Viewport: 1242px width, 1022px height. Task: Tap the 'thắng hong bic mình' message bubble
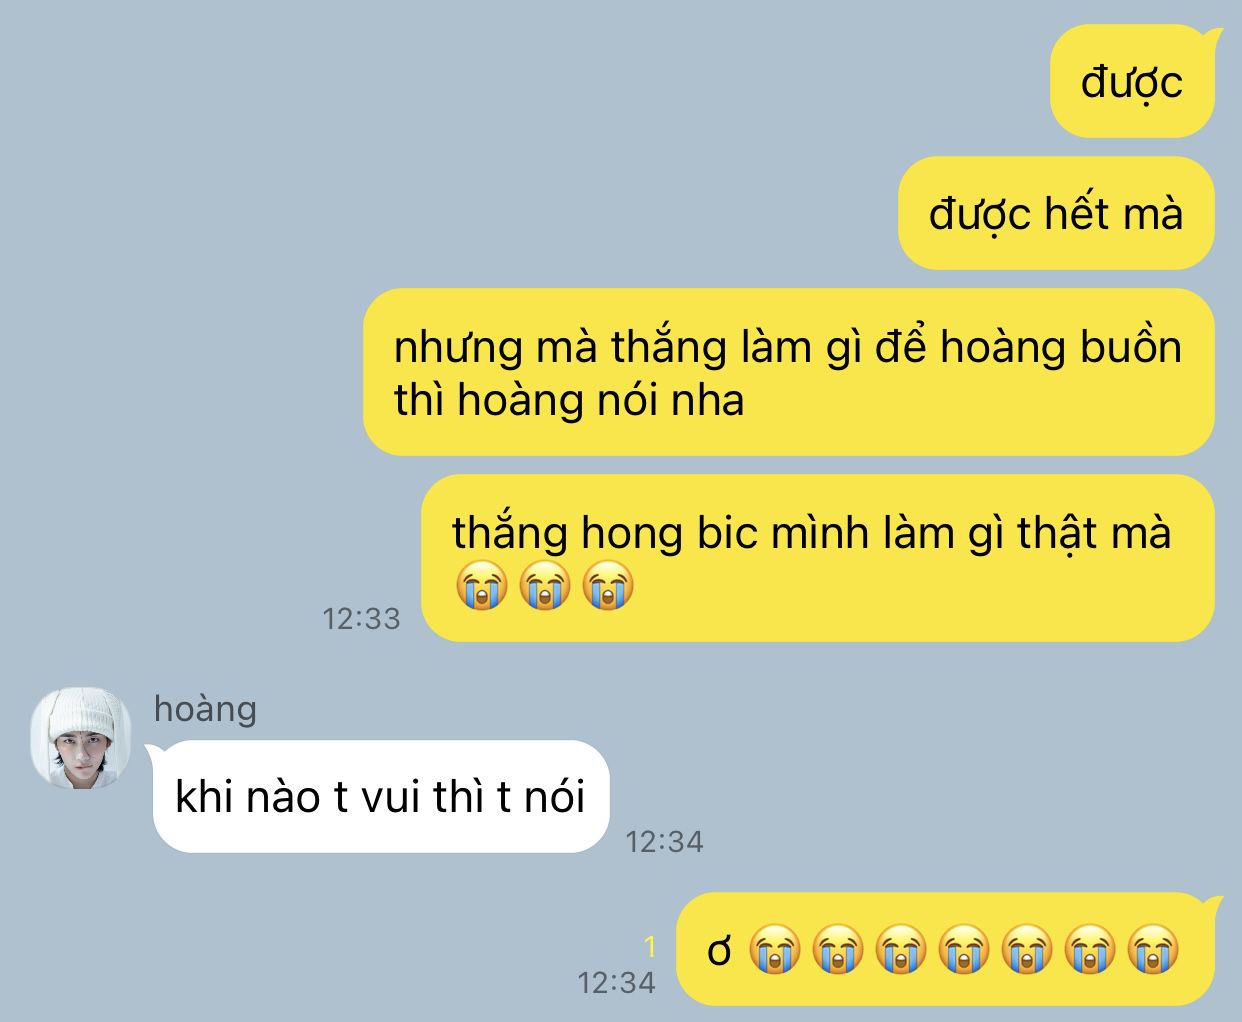(x=817, y=558)
